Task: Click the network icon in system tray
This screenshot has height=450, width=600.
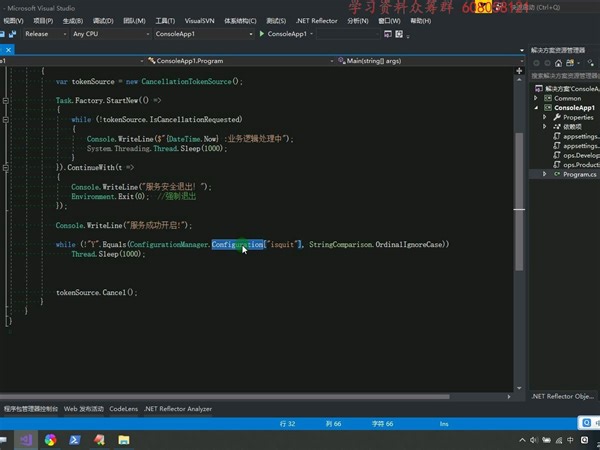Action: coord(559,440)
